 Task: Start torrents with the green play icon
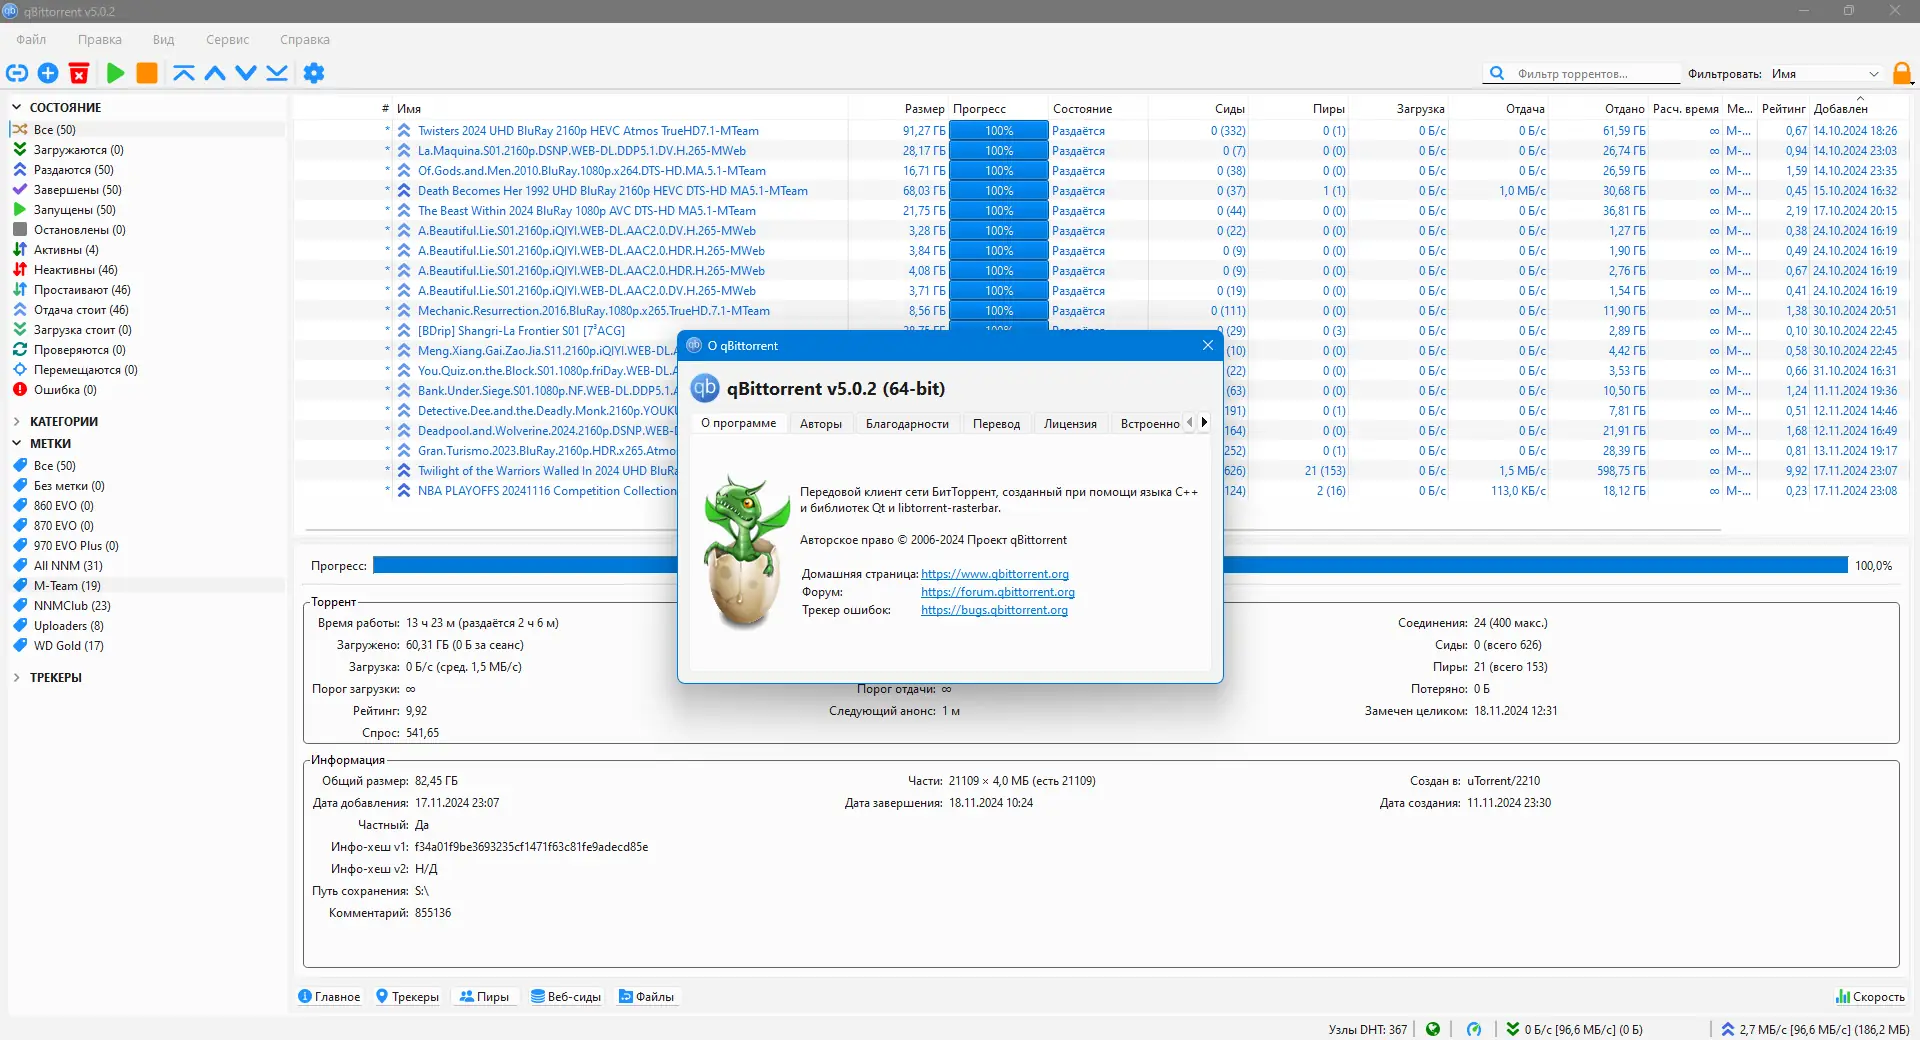(116, 73)
